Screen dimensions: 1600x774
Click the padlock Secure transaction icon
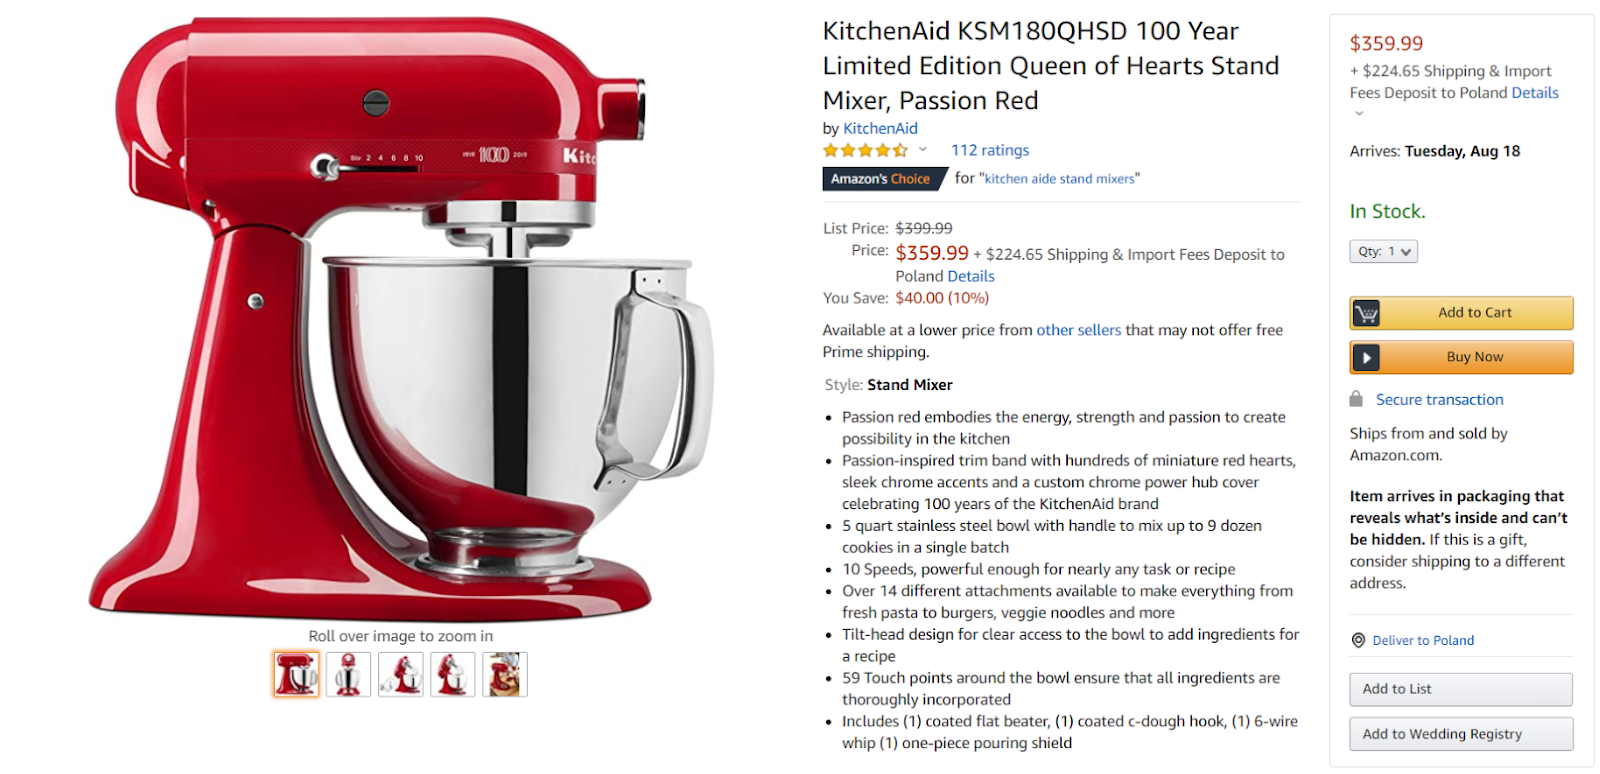[x=1356, y=399]
